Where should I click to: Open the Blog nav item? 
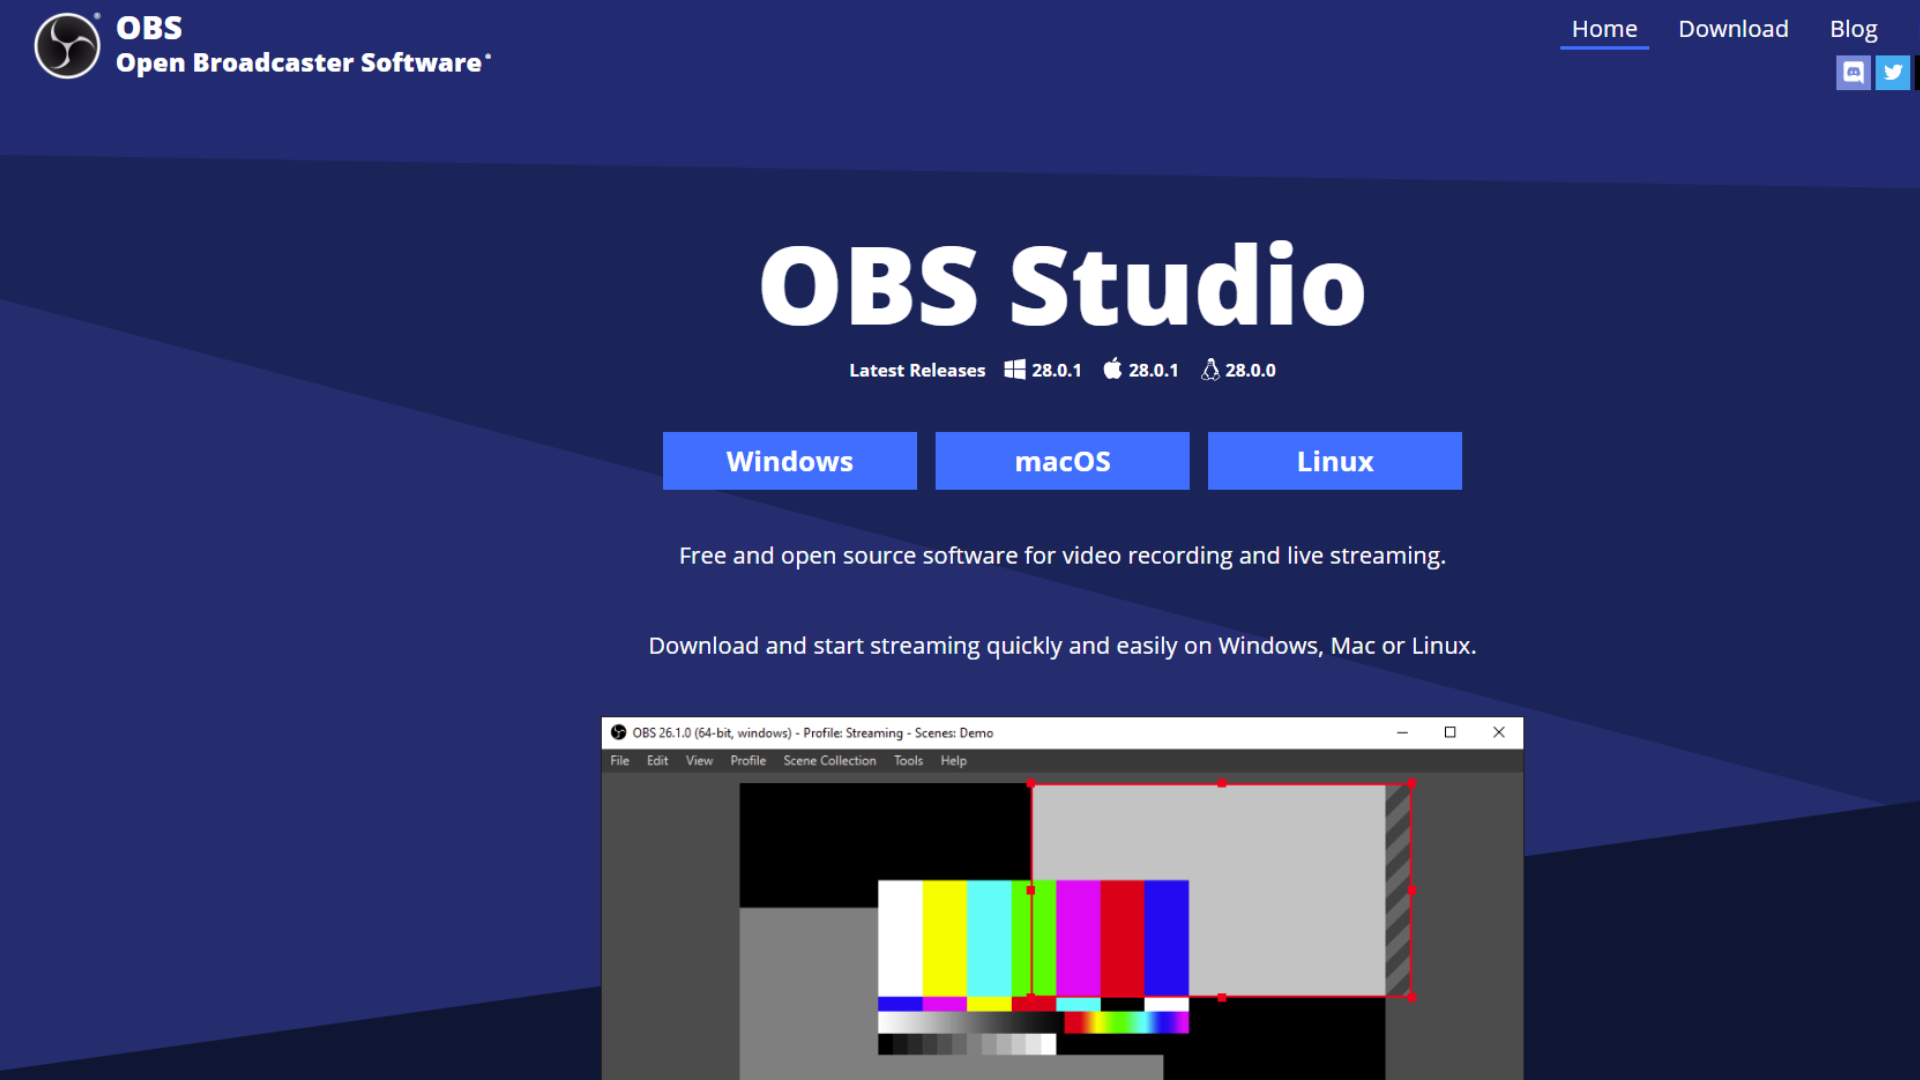click(x=1853, y=29)
